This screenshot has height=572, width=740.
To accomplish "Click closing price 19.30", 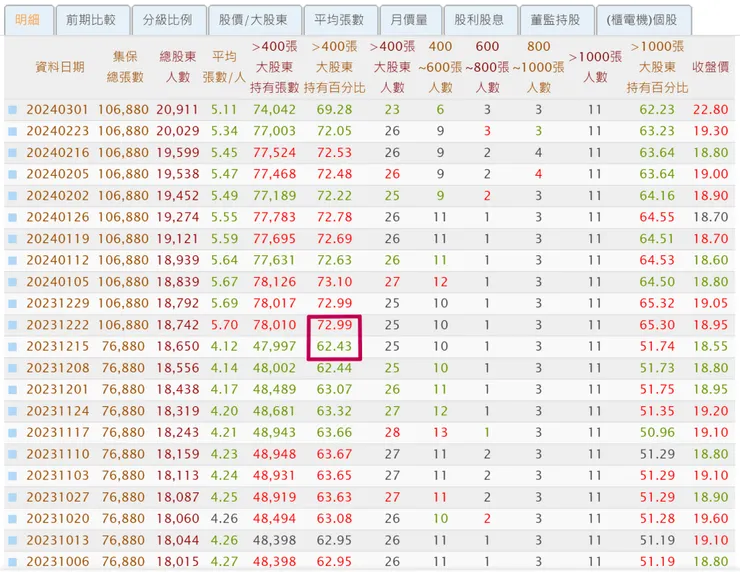I will point(711,131).
